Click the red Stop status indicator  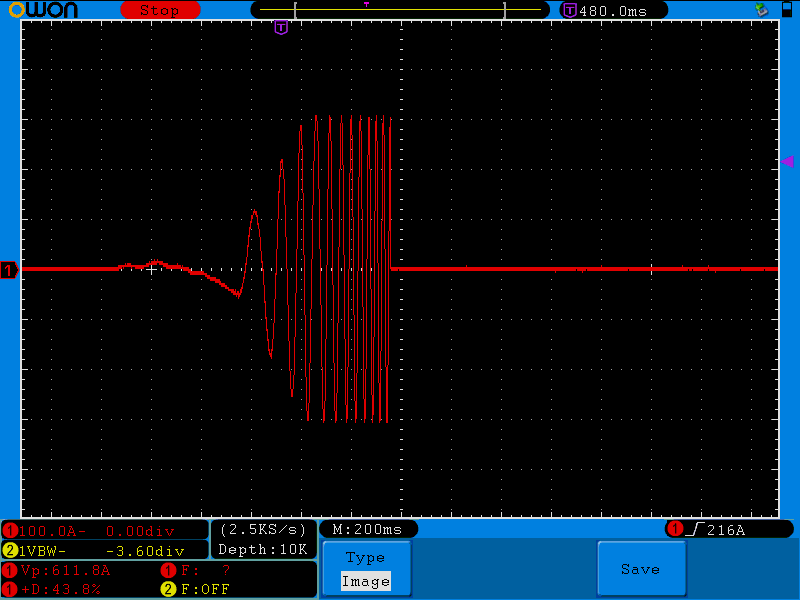[x=159, y=10]
